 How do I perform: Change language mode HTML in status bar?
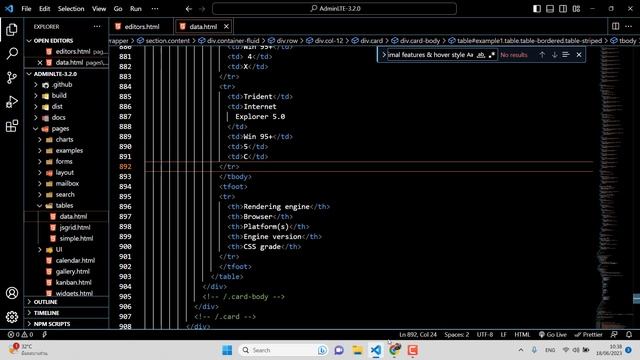[522, 335]
